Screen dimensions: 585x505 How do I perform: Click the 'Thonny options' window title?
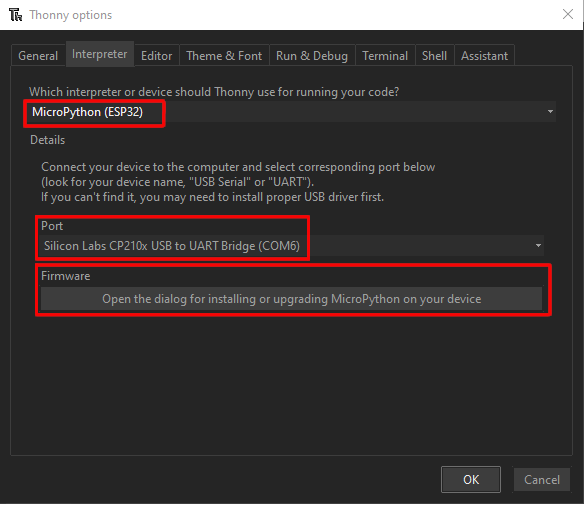click(71, 15)
